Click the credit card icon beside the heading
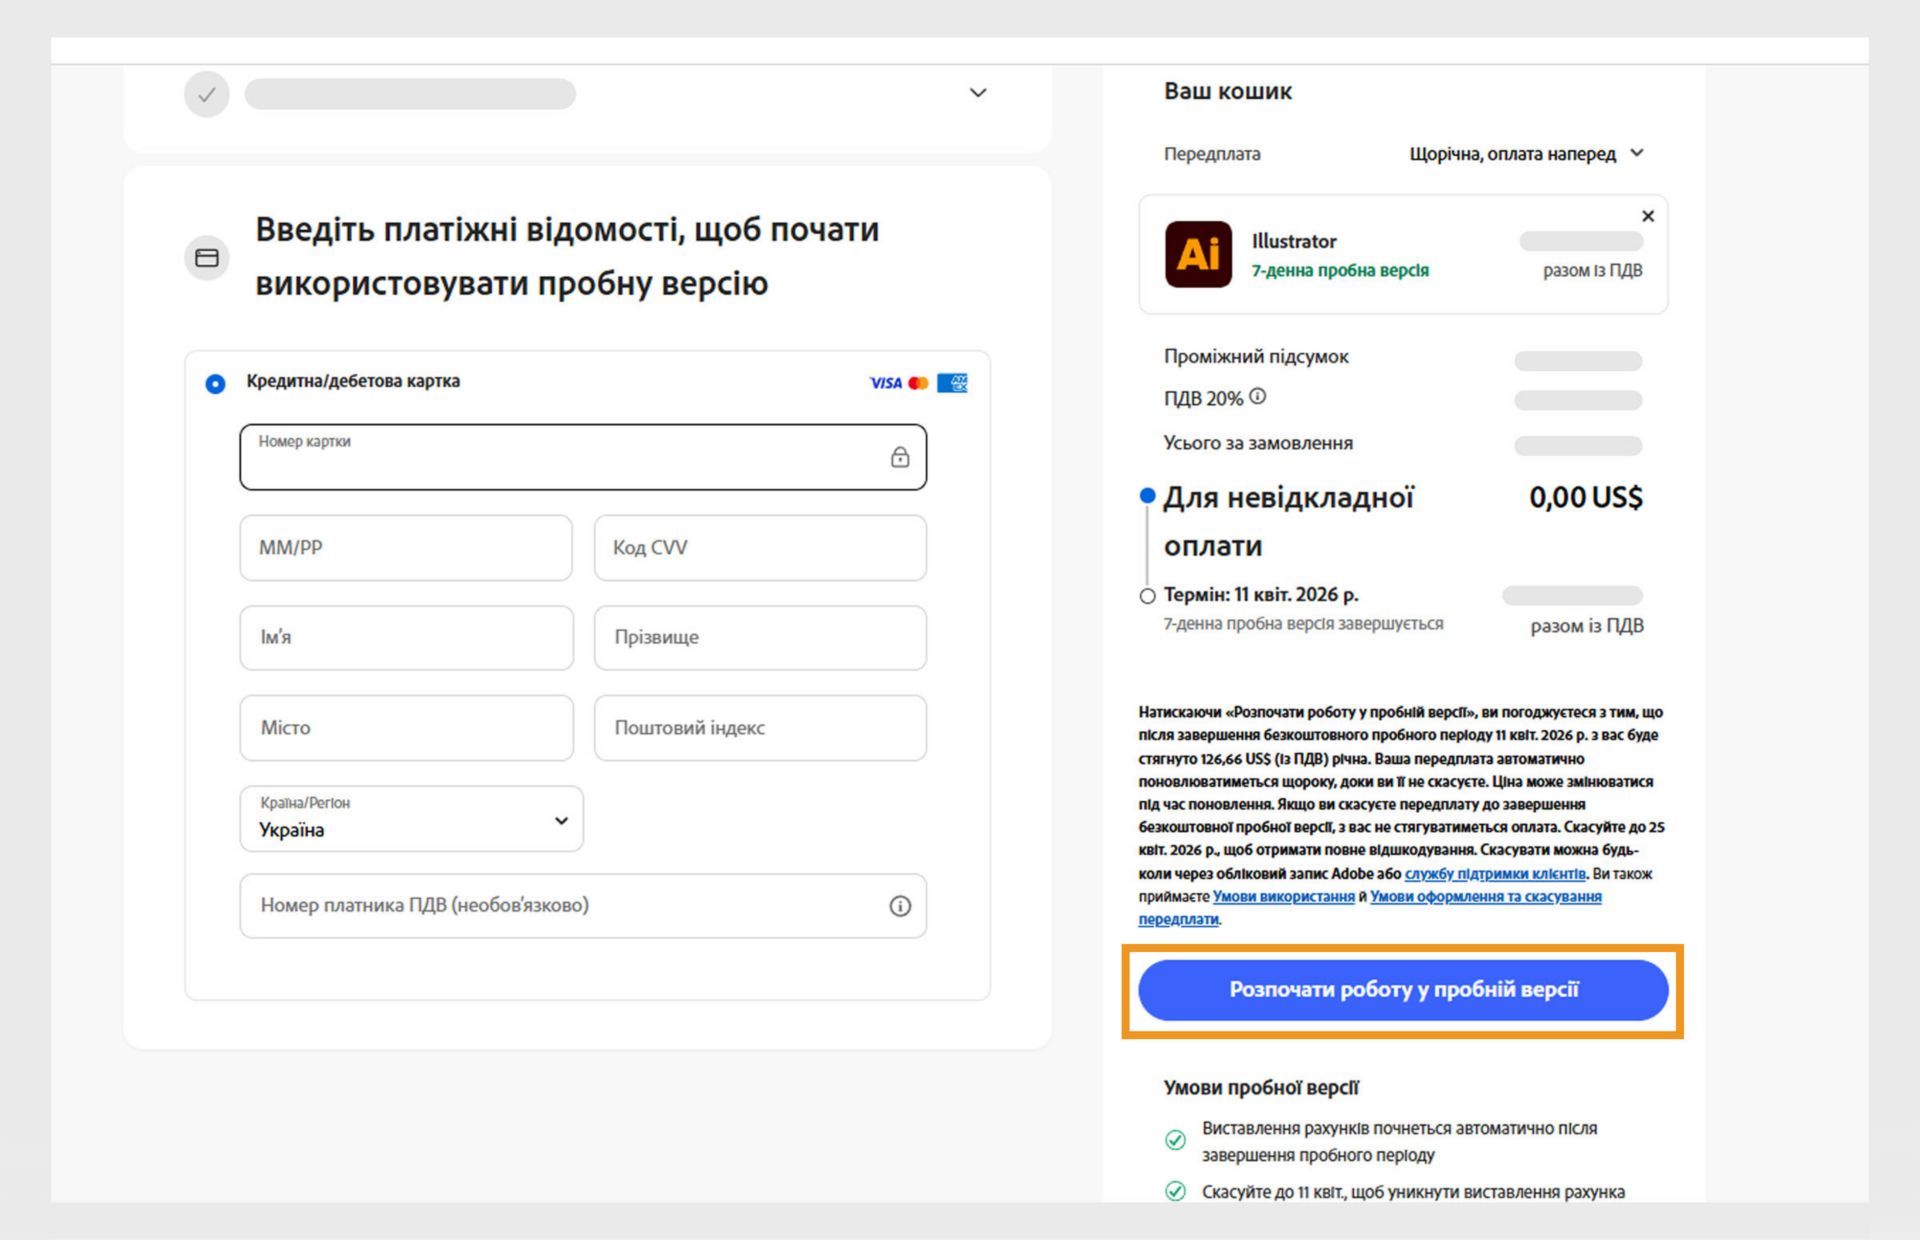 [207, 258]
